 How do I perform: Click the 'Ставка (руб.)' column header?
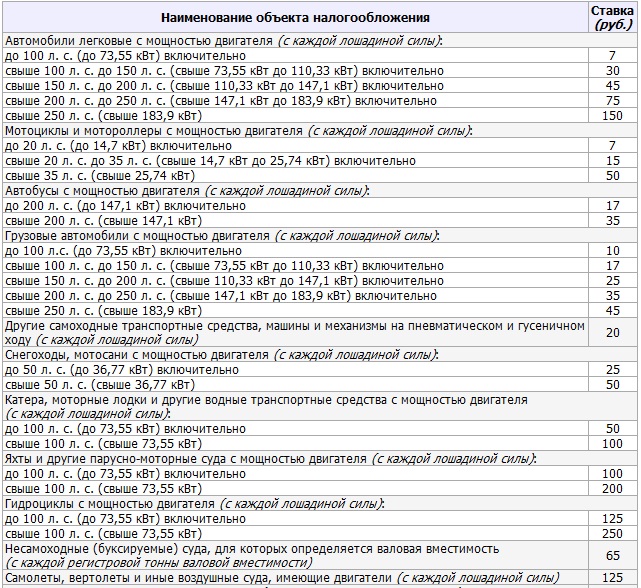pyautogui.click(x=612, y=18)
